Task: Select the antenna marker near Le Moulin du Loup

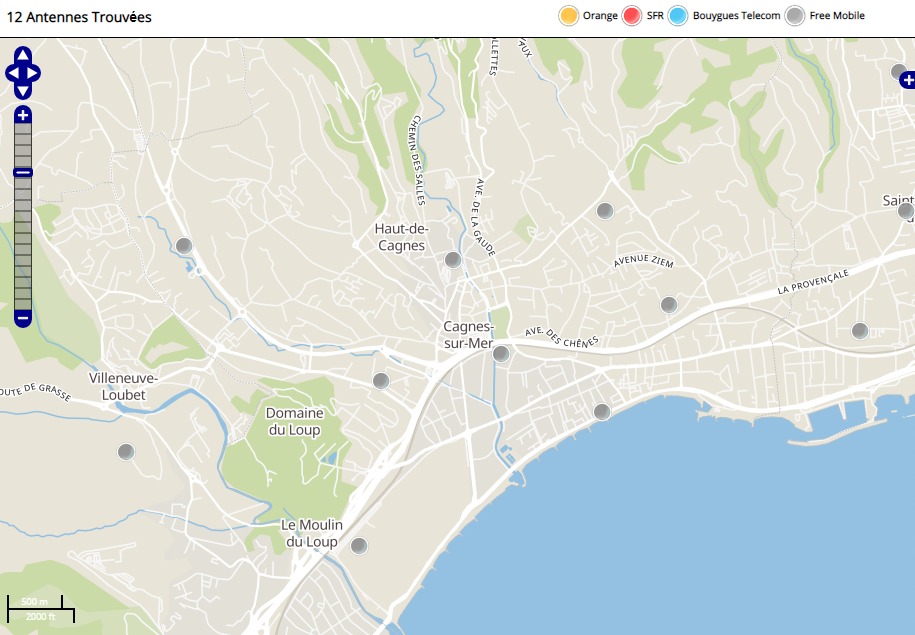Action: click(359, 546)
